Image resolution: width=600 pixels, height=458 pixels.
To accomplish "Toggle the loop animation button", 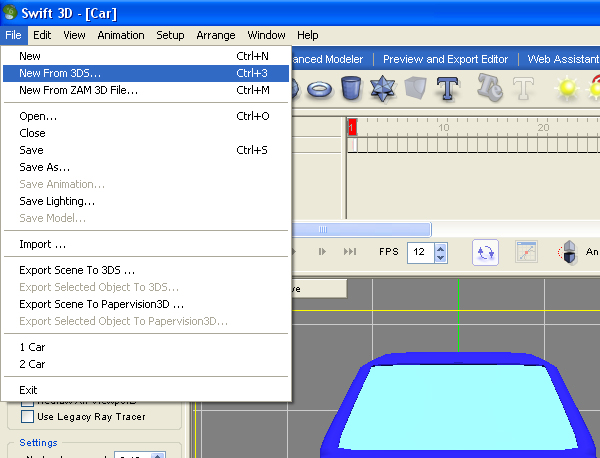I will pos(485,252).
